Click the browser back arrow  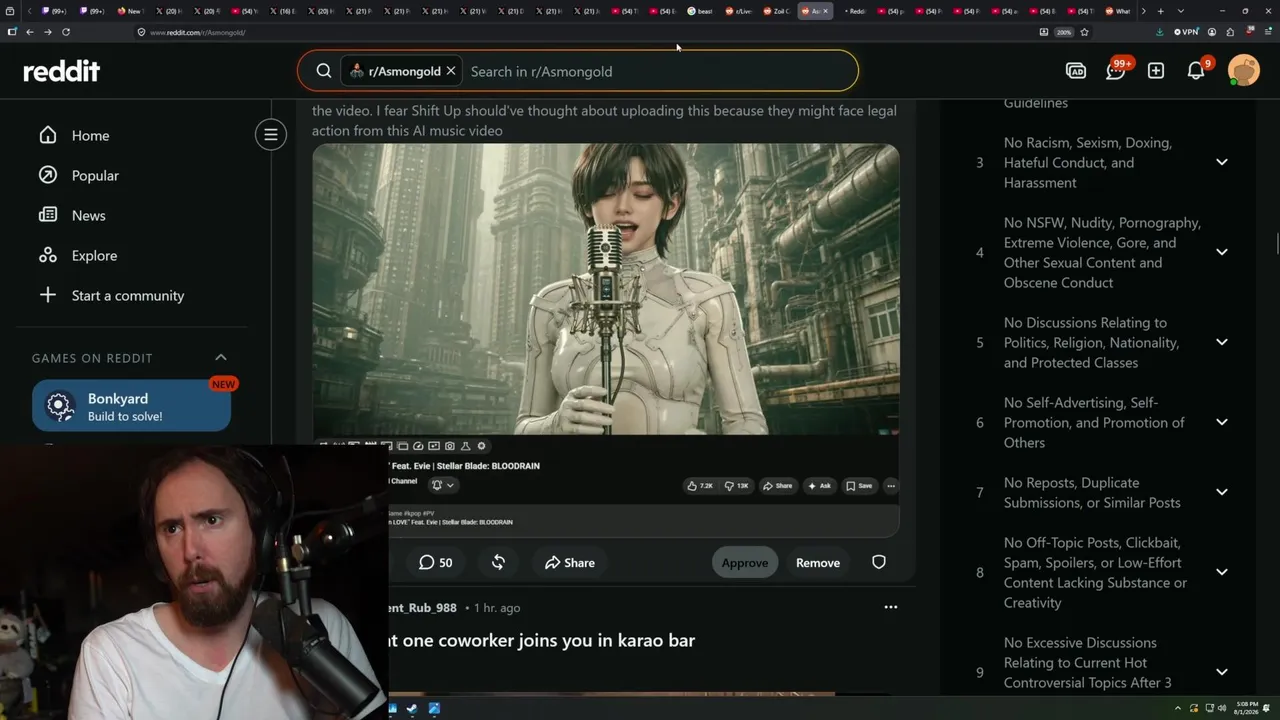coord(30,32)
